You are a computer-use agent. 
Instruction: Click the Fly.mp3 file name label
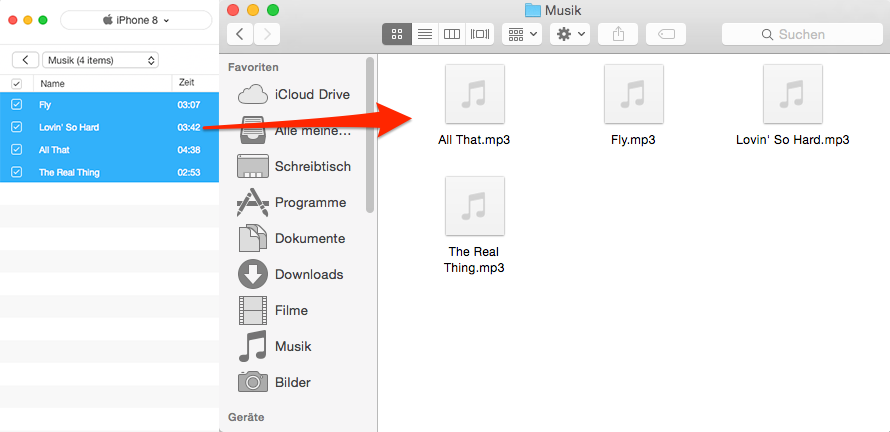click(x=633, y=140)
